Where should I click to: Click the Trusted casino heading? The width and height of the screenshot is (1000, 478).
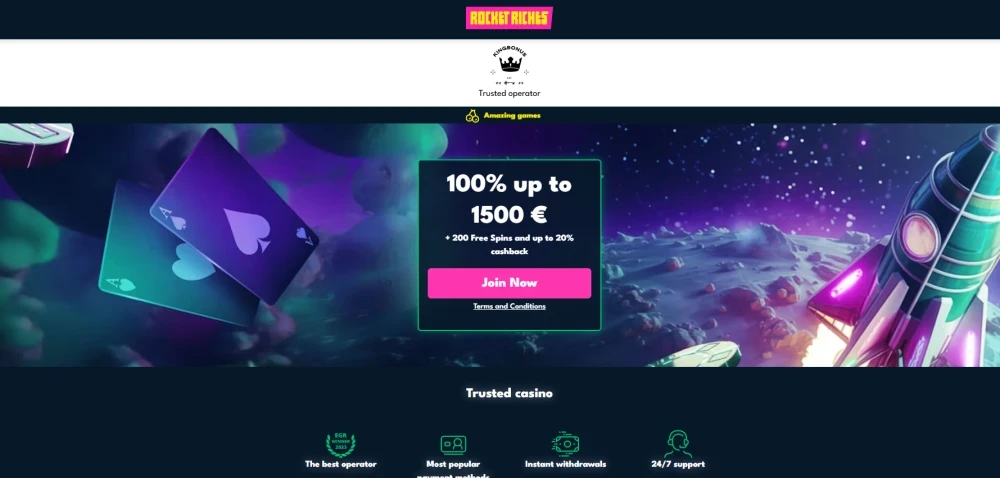(x=510, y=393)
